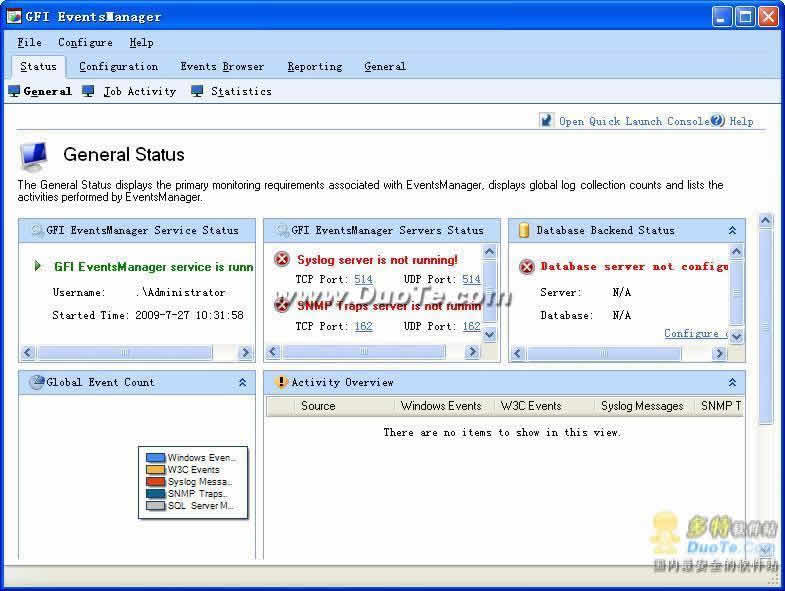Screen dimensions: 785x591
Task: Open SNMP TCP Port 162 link
Action: click(363, 327)
